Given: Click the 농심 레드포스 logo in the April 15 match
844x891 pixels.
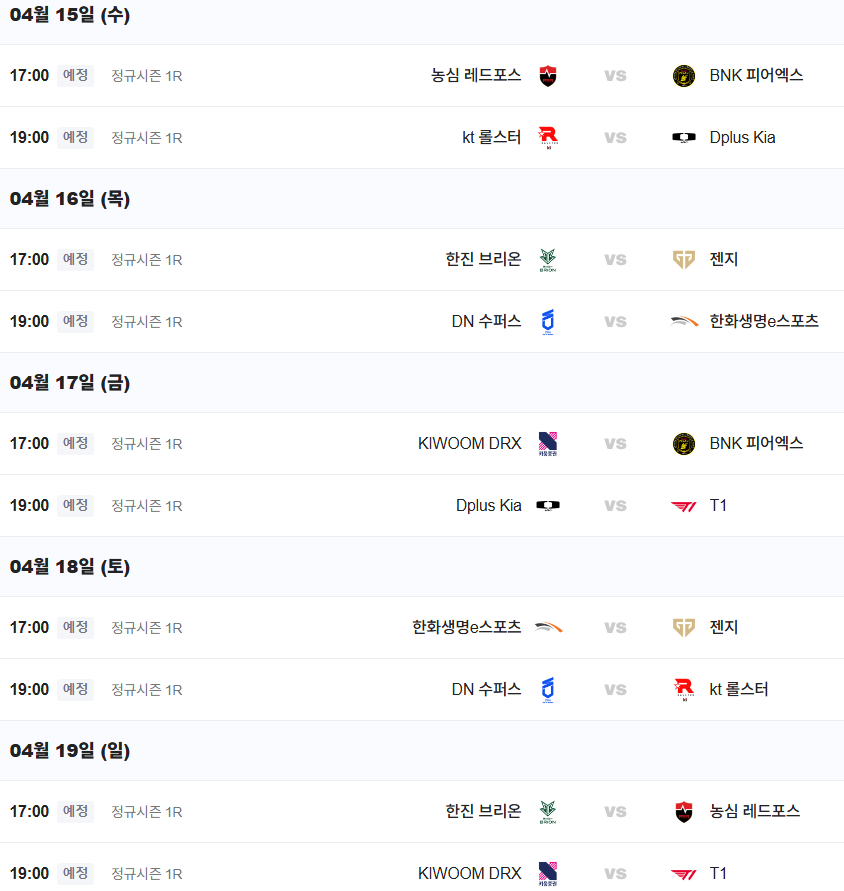Looking at the screenshot, I should click(547, 76).
